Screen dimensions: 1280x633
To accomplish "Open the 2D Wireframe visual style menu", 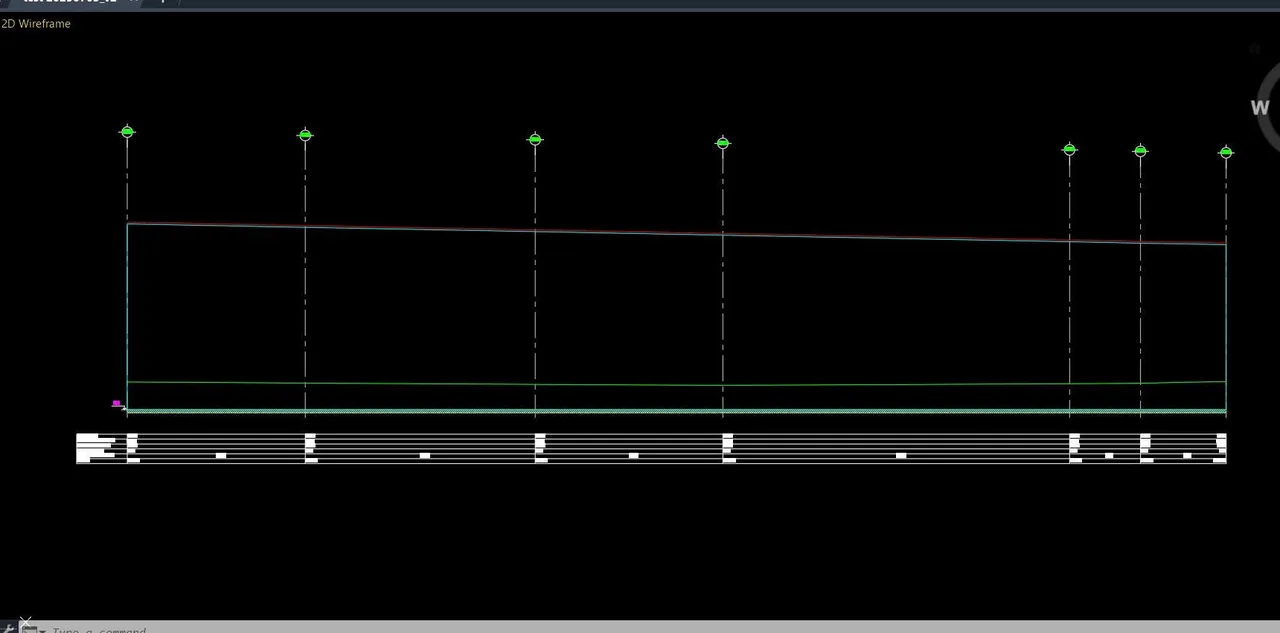I will click(36, 24).
